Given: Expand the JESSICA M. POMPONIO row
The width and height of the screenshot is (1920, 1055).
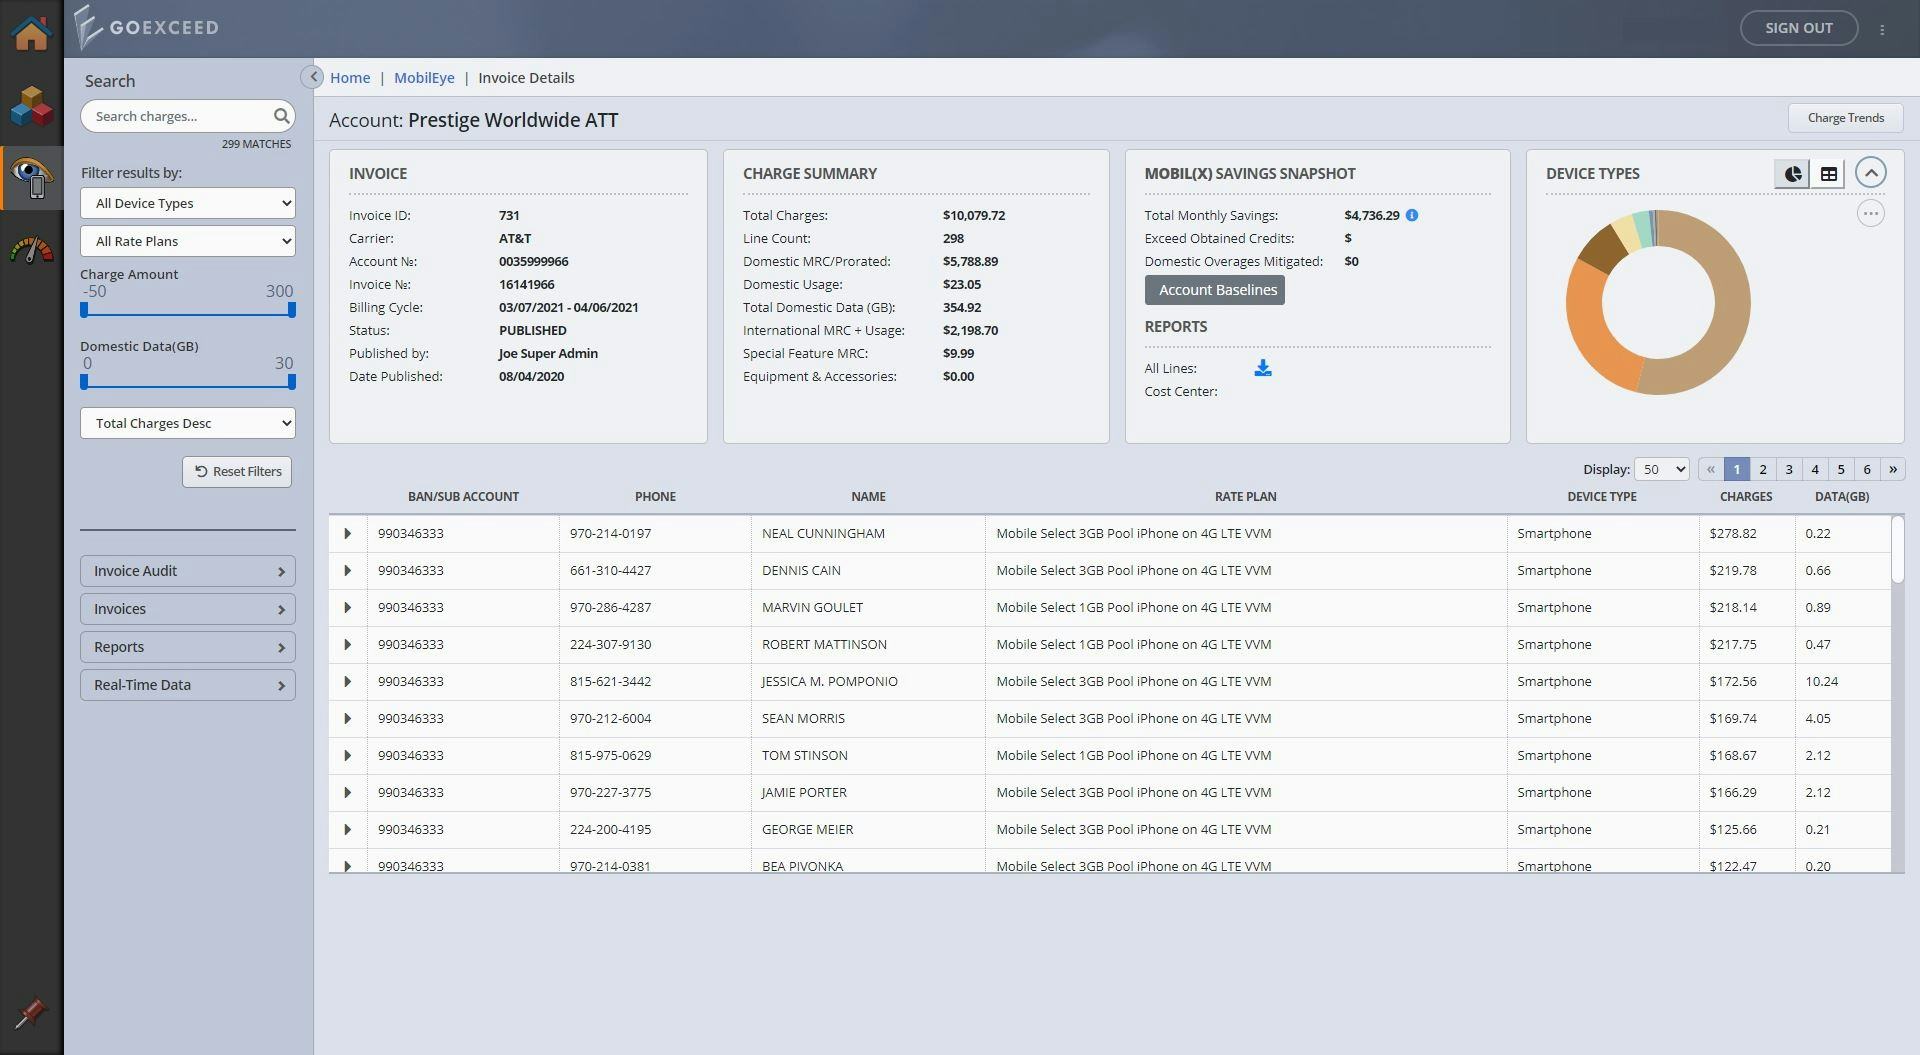Looking at the screenshot, I should point(347,682).
